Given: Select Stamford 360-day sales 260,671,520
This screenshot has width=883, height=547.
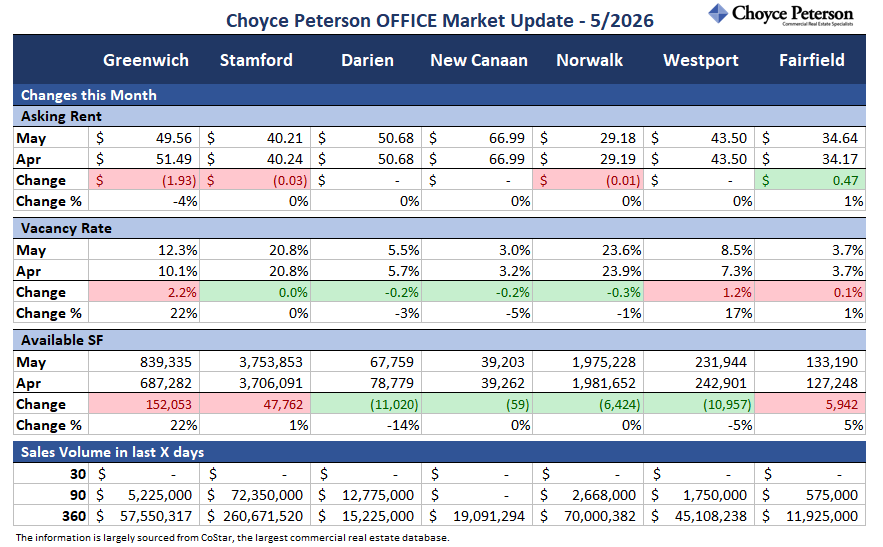Looking at the screenshot, I should tap(263, 517).
